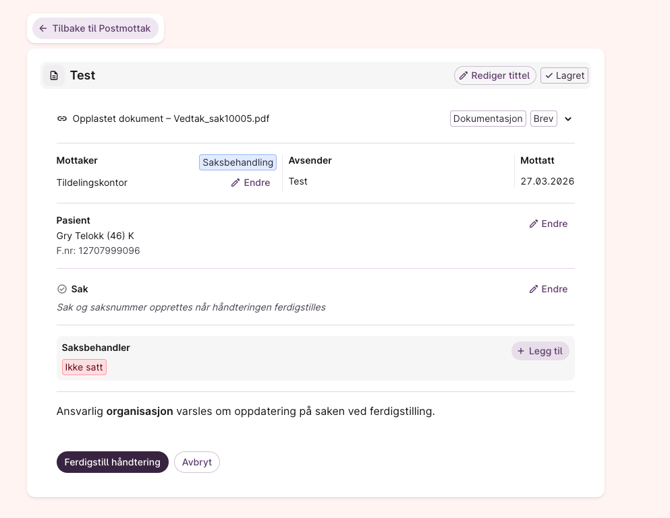Click the document icon beside the Test title
This screenshot has height=518, width=670.
(54, 76)
